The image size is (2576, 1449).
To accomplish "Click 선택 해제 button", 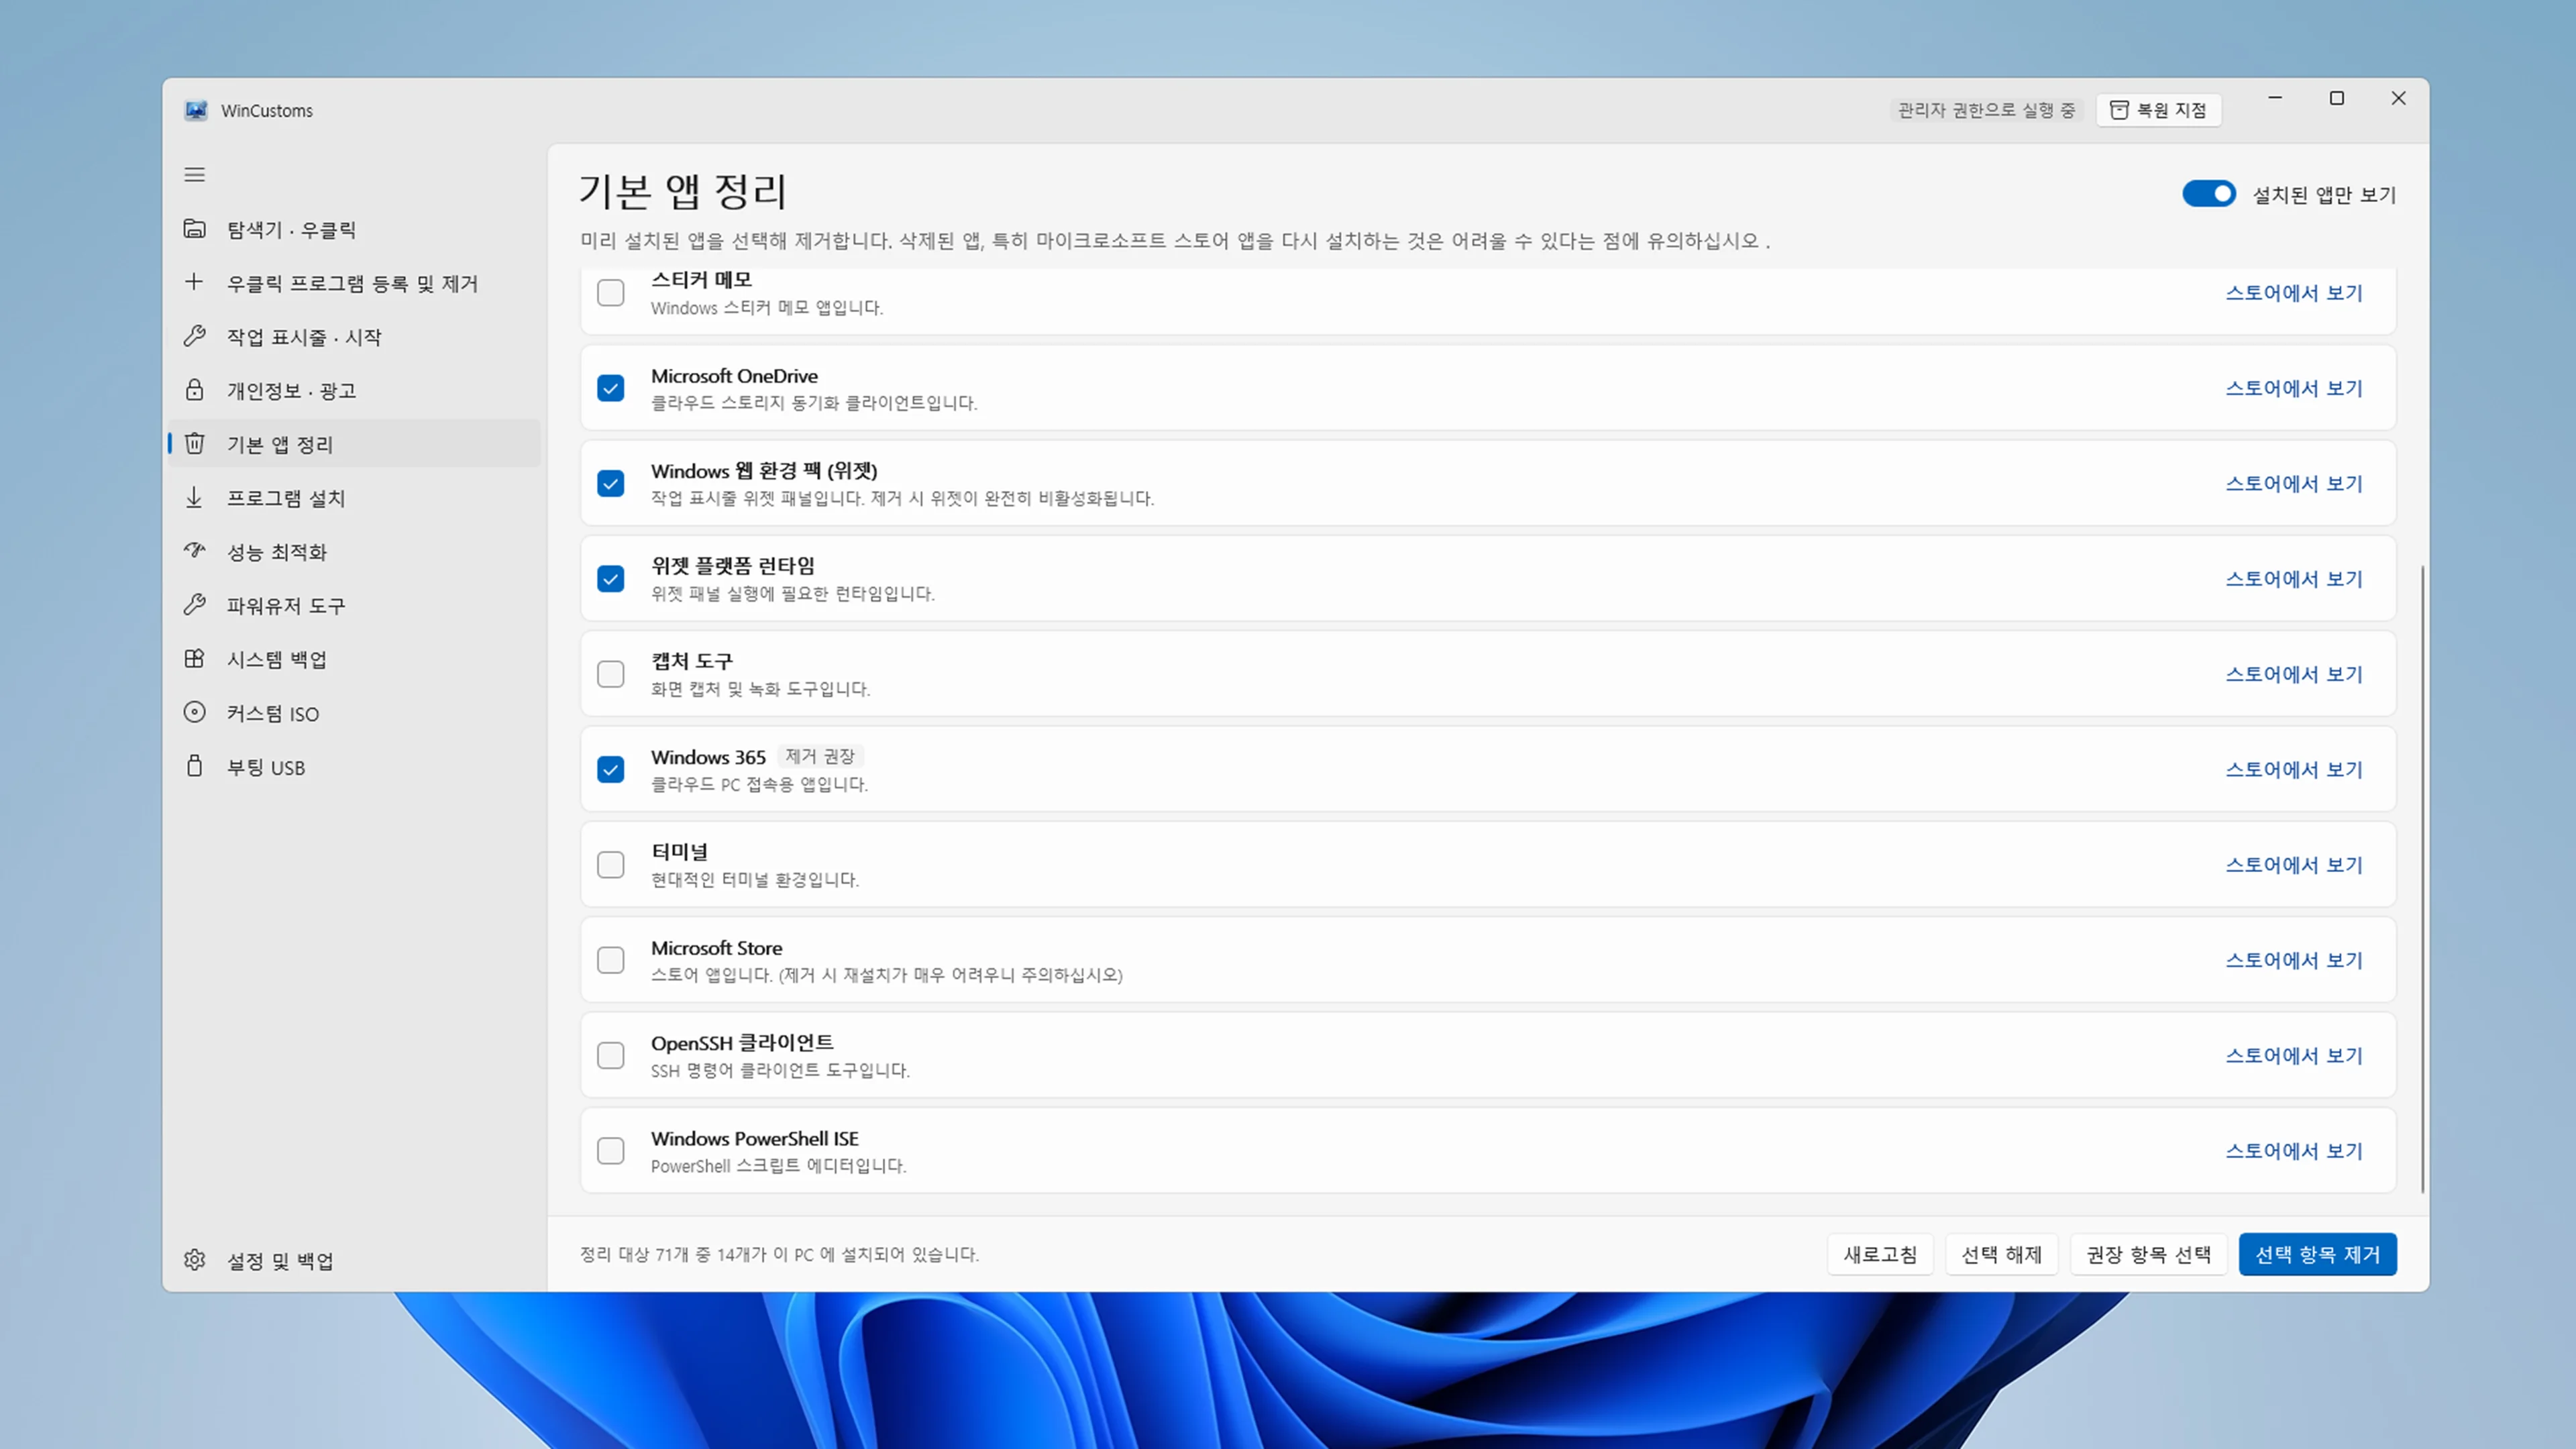I will [x=2001, y=1254].
